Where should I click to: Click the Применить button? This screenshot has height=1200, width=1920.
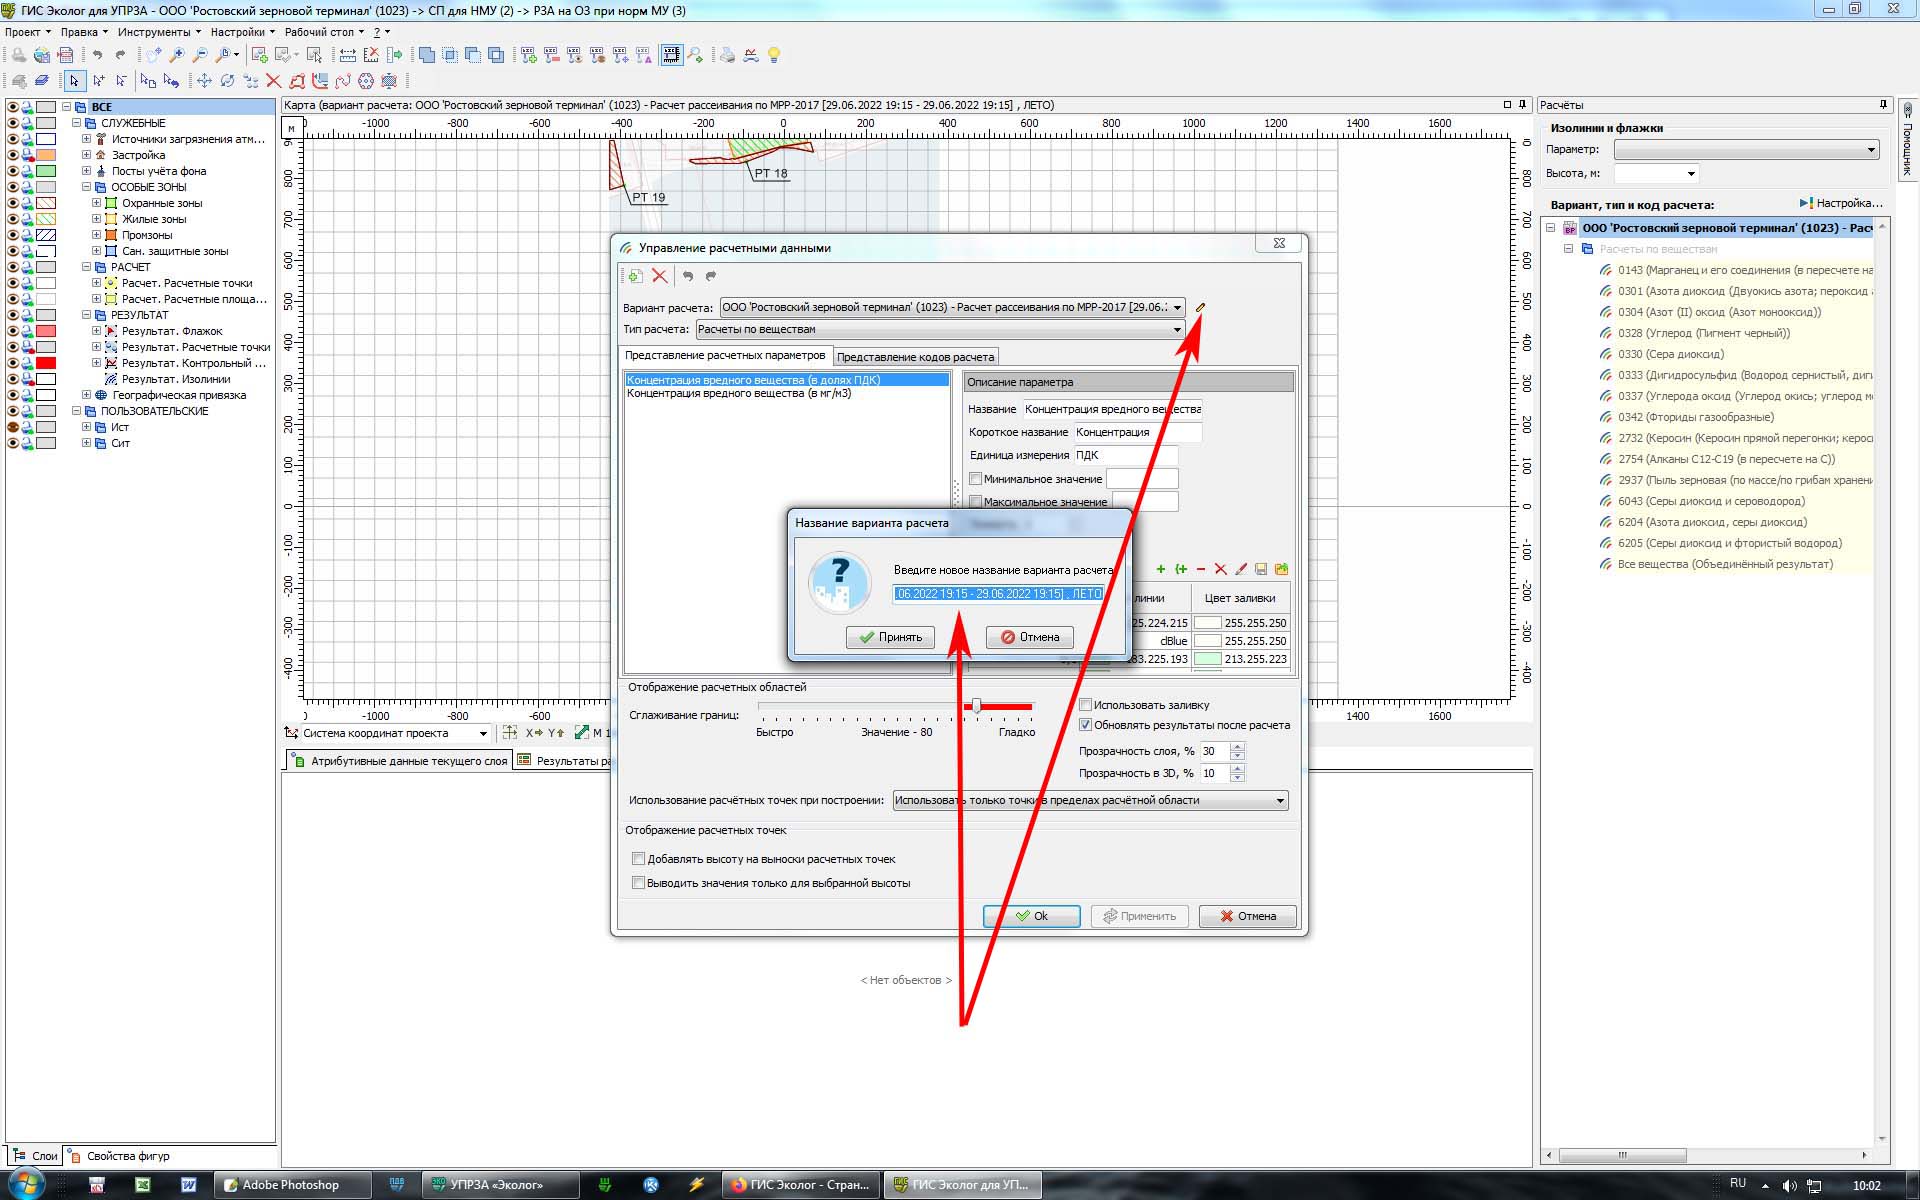pyautogui.click(x=1140, y=916)
